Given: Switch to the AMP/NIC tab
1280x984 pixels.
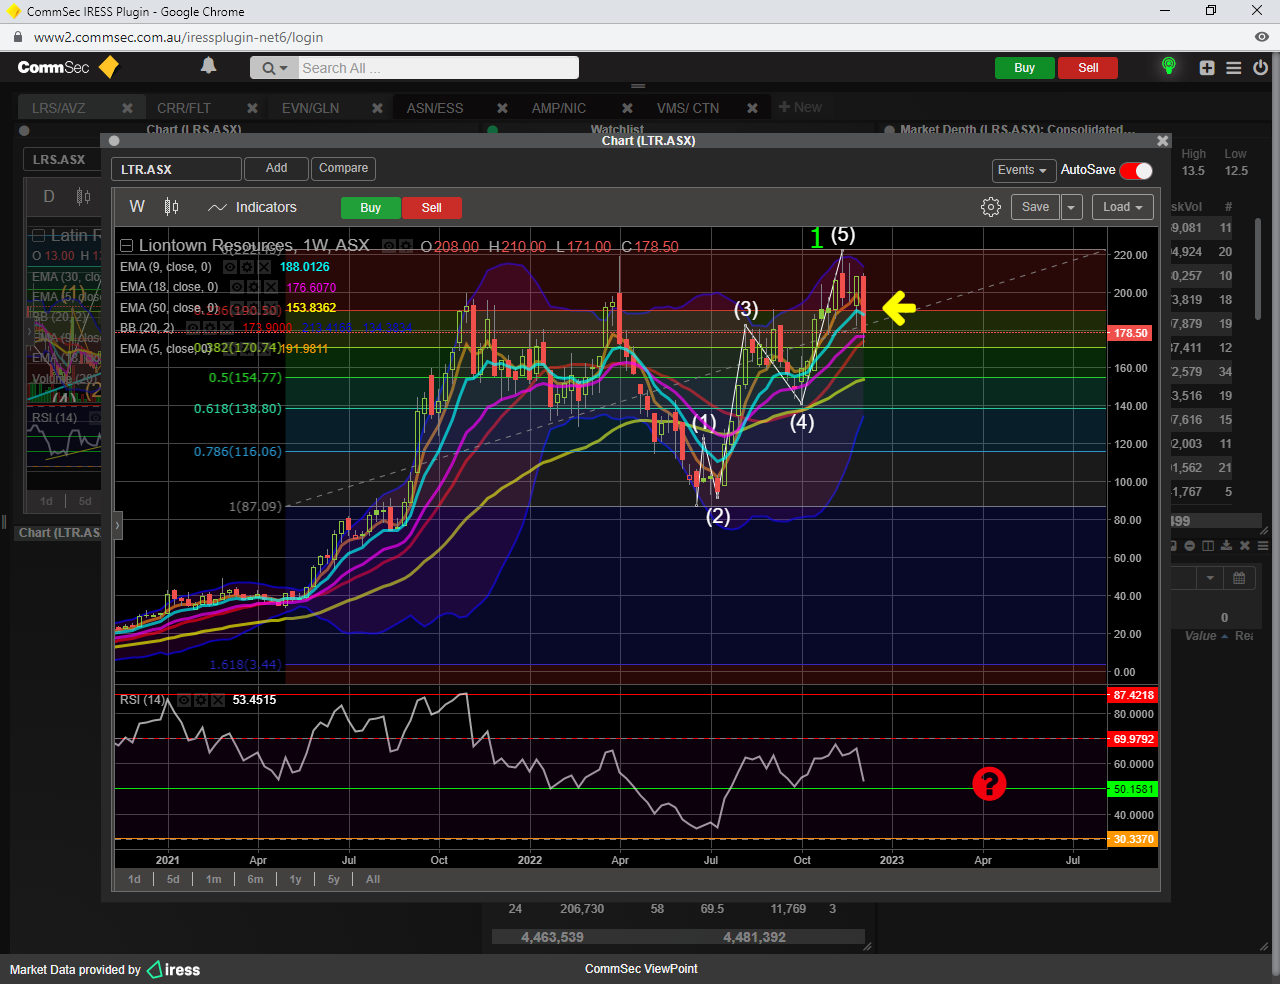Looking at the screenshot, I should 559,108.
